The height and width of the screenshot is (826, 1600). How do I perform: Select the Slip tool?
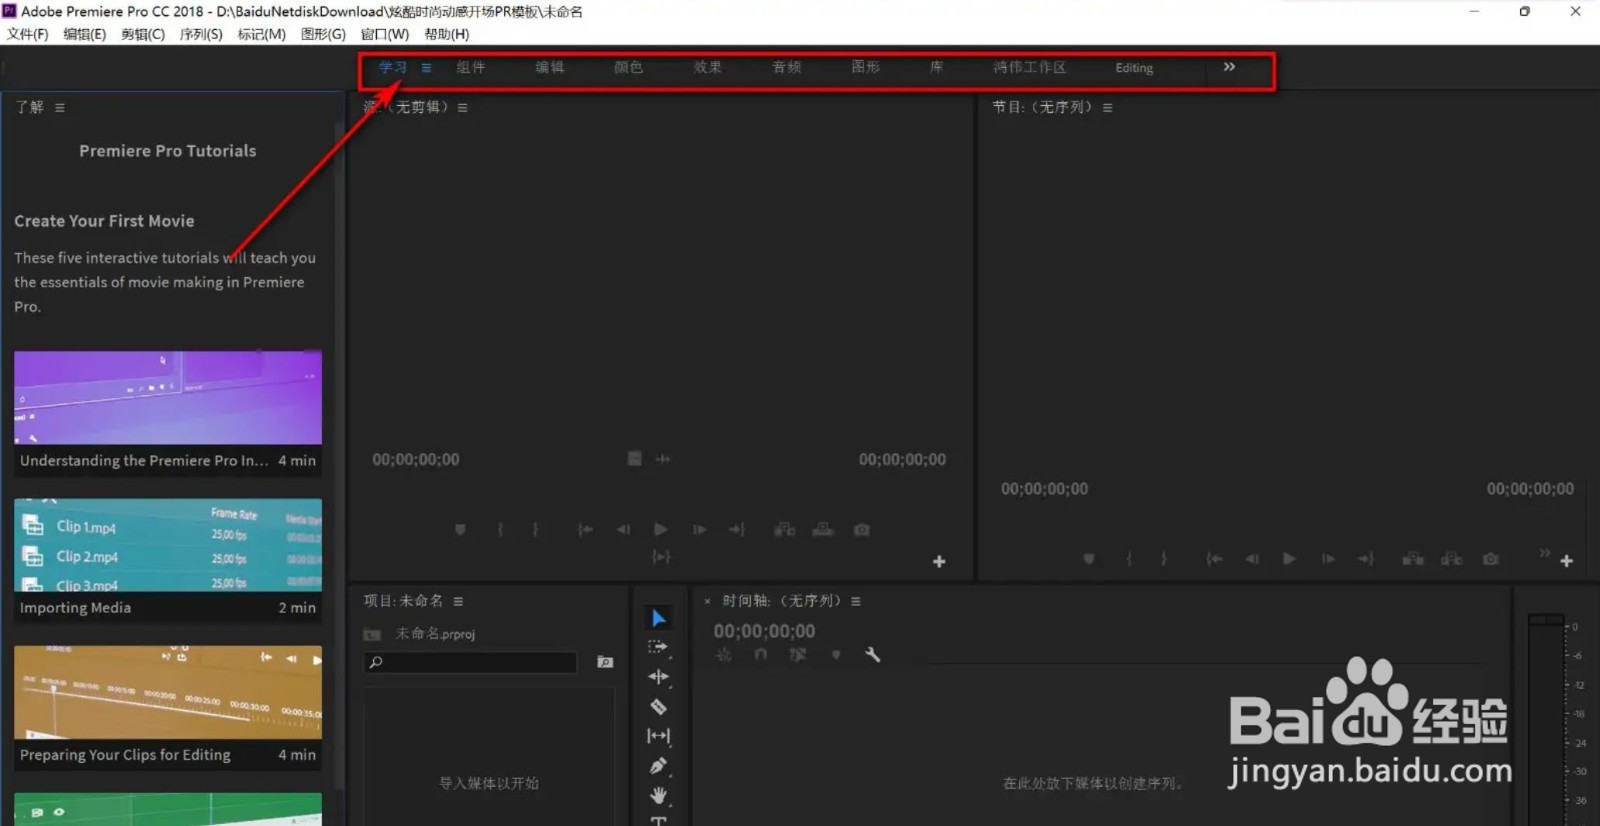click(x=658, y=736)
